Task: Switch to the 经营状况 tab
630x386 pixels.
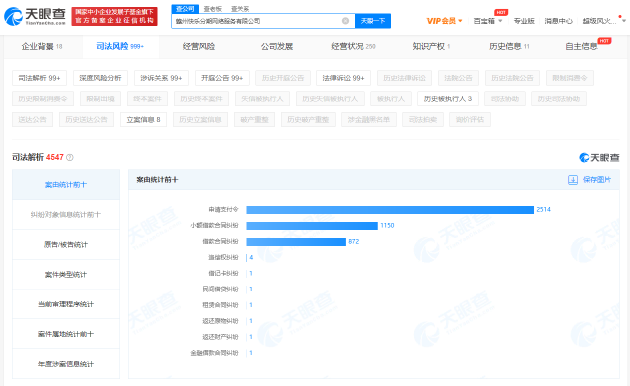Action: pos(353,47)
